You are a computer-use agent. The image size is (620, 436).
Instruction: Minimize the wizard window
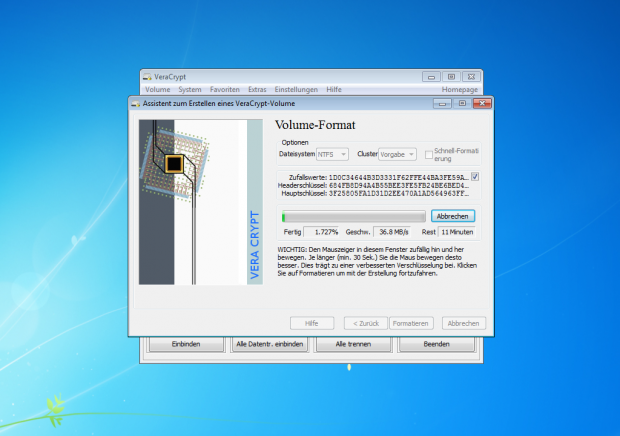click(442, 104)
